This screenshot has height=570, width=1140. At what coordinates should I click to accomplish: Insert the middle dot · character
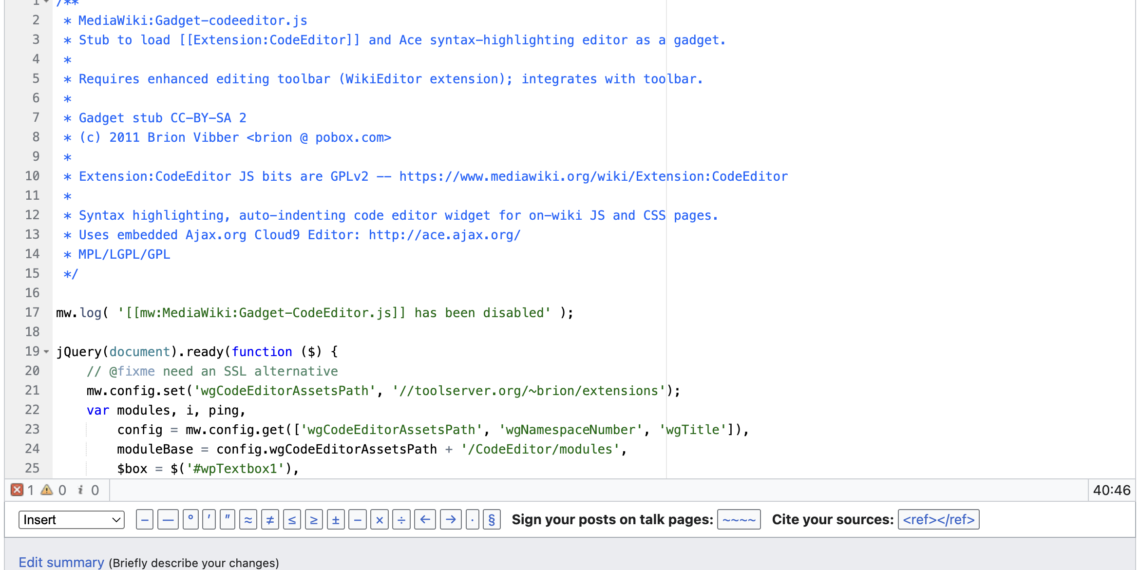pyautogui.click(x=473, y=520)
